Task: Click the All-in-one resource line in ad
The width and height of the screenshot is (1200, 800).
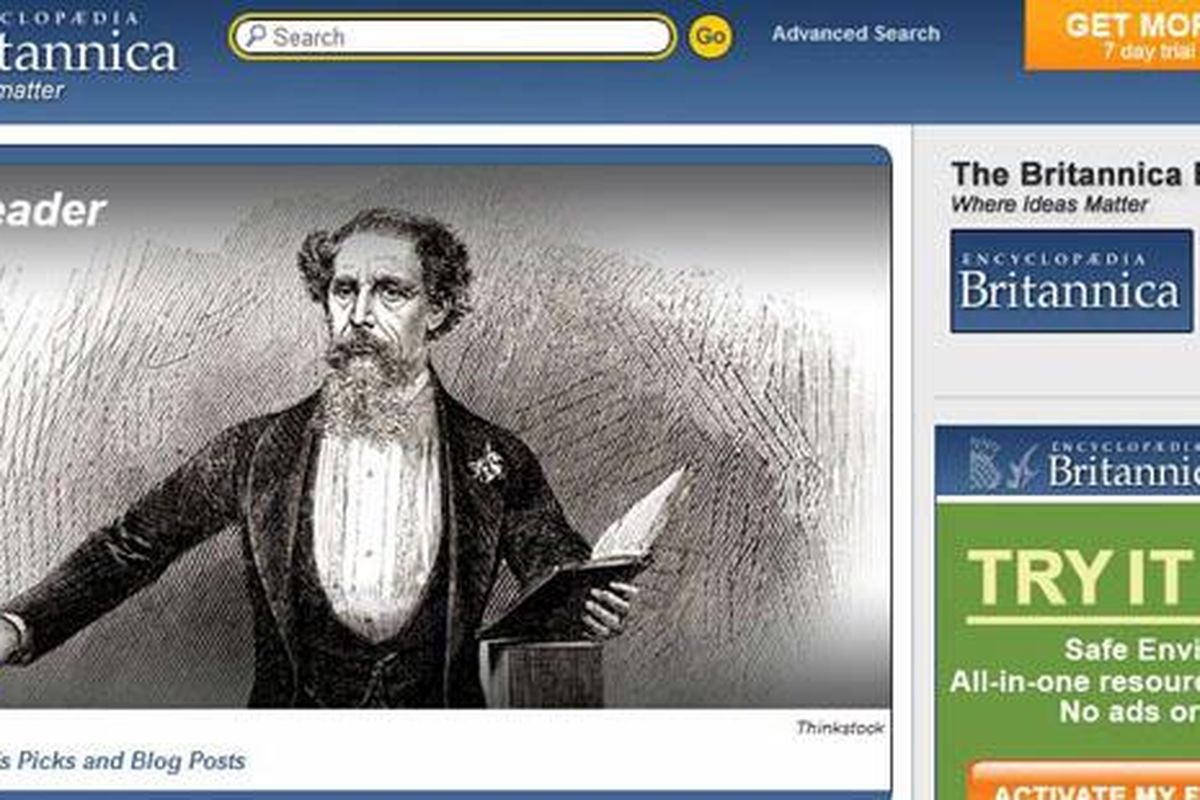Action: 1074,682
